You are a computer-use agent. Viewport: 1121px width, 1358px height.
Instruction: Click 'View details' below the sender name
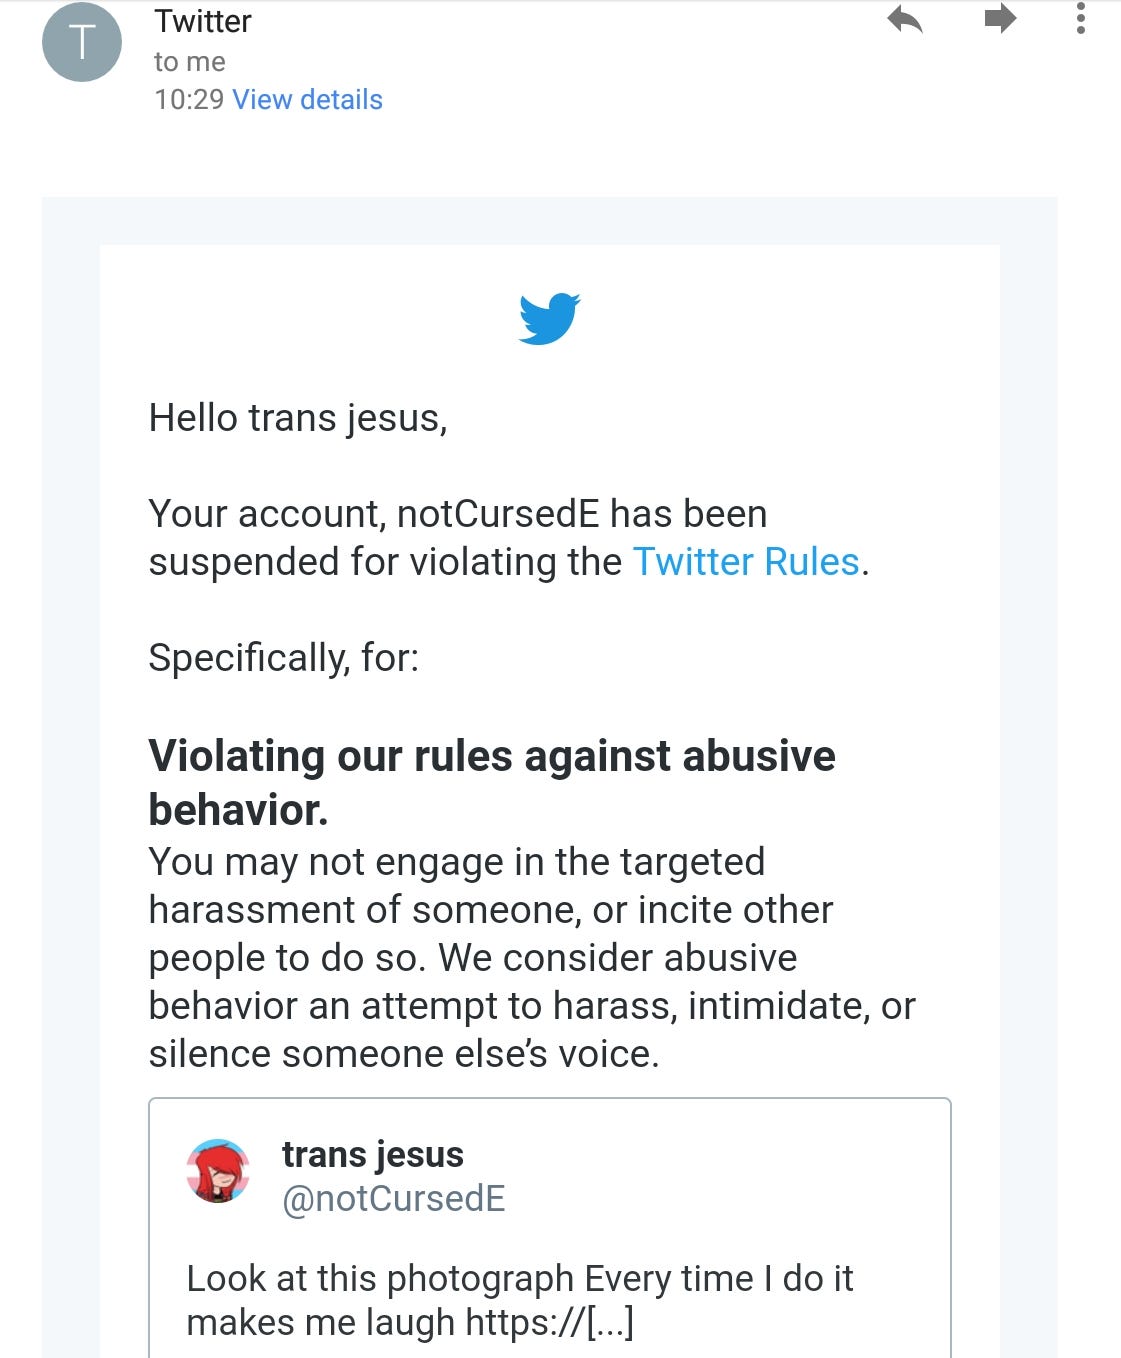point(307,99)
